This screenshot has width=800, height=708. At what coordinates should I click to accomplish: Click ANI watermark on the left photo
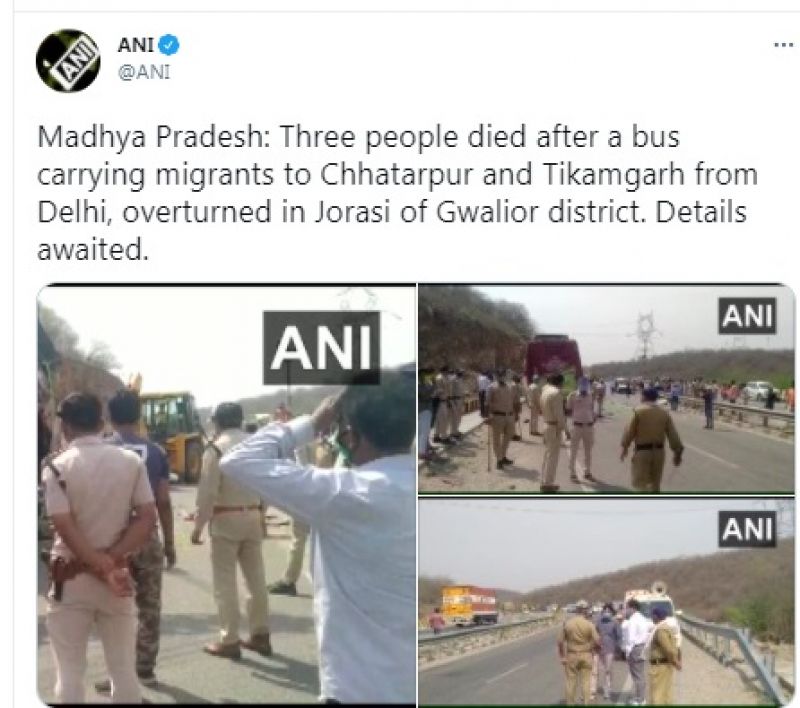[321, 348]
